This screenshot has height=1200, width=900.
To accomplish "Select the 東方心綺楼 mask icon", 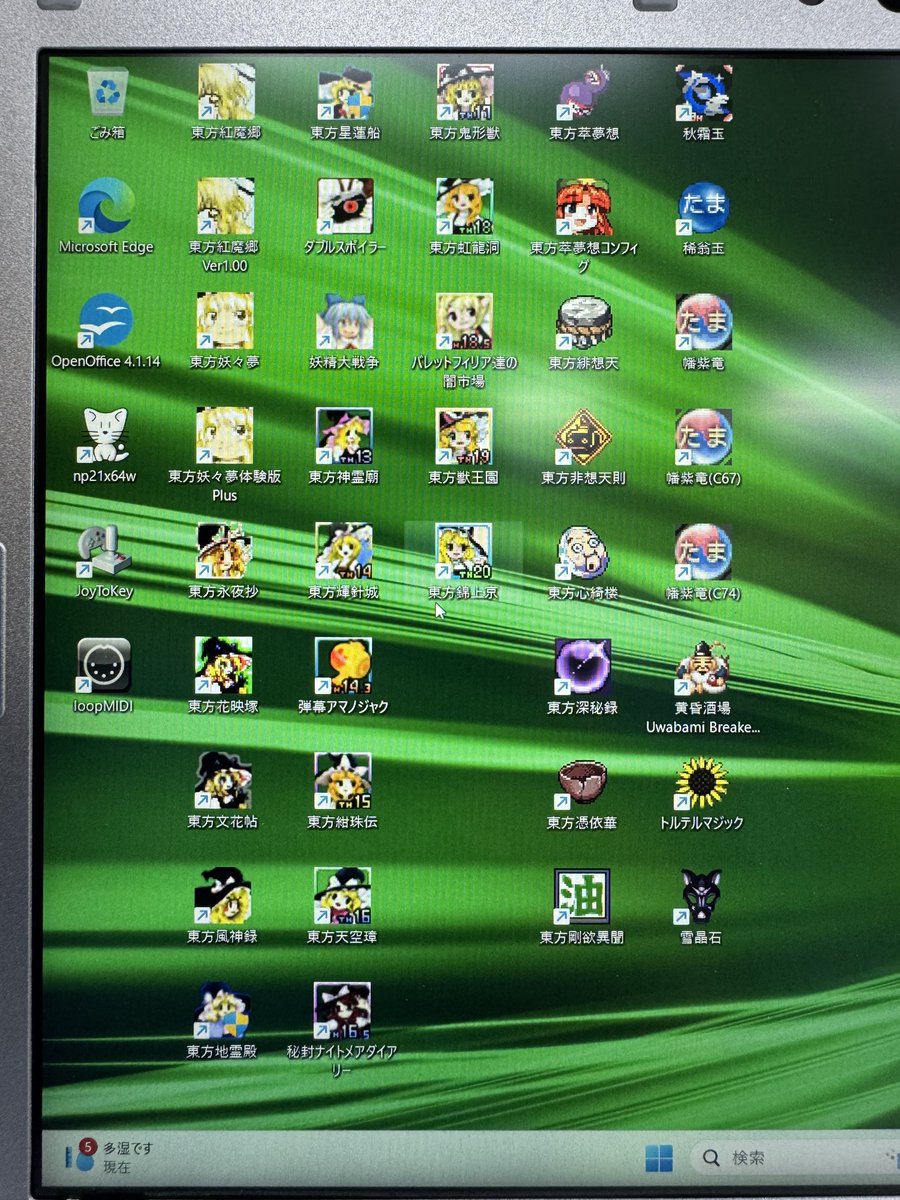I will [x=583, y=551].
